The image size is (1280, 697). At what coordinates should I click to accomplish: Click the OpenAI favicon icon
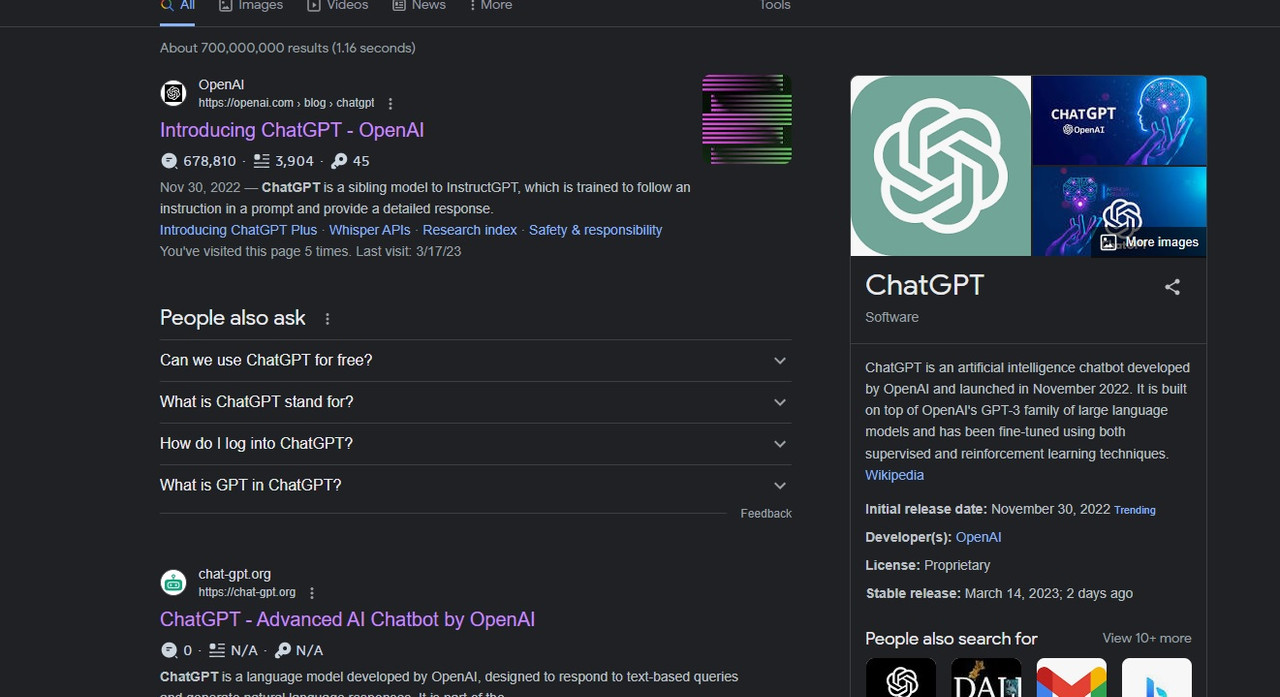click(174, 93)
